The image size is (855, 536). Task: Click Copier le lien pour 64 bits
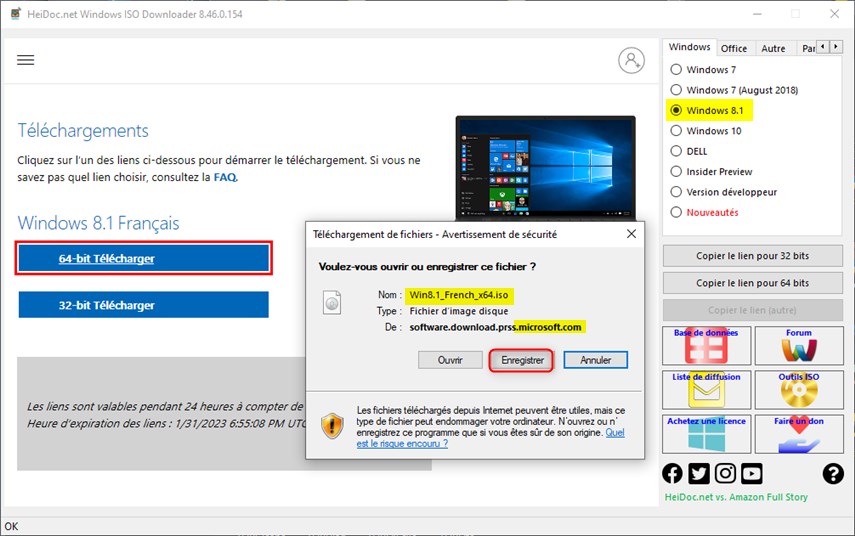(x=752, y=283)
